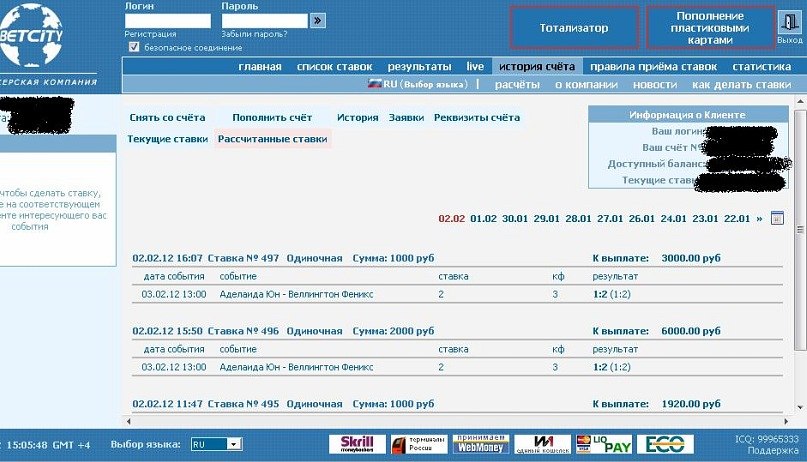
Task: Select date 29.01 in history
Action: (547, 219)
